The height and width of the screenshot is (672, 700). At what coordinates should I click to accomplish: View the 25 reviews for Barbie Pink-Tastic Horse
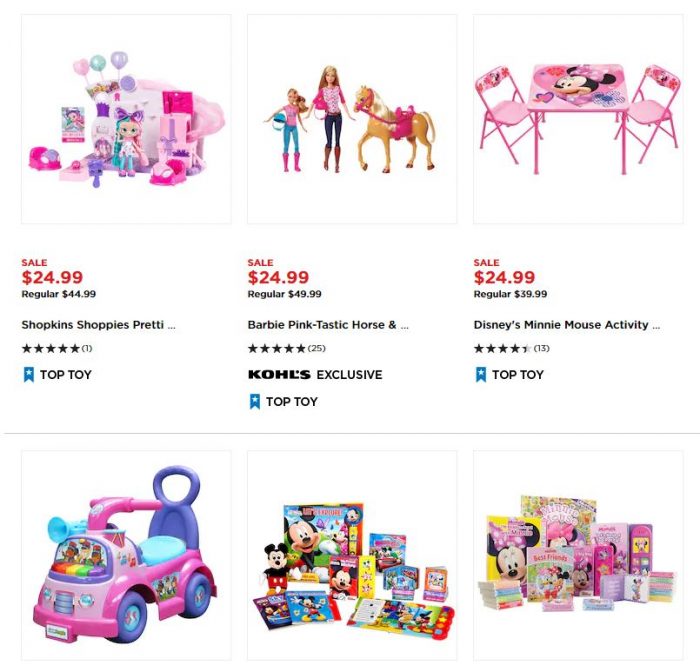[x=317, y=348]
